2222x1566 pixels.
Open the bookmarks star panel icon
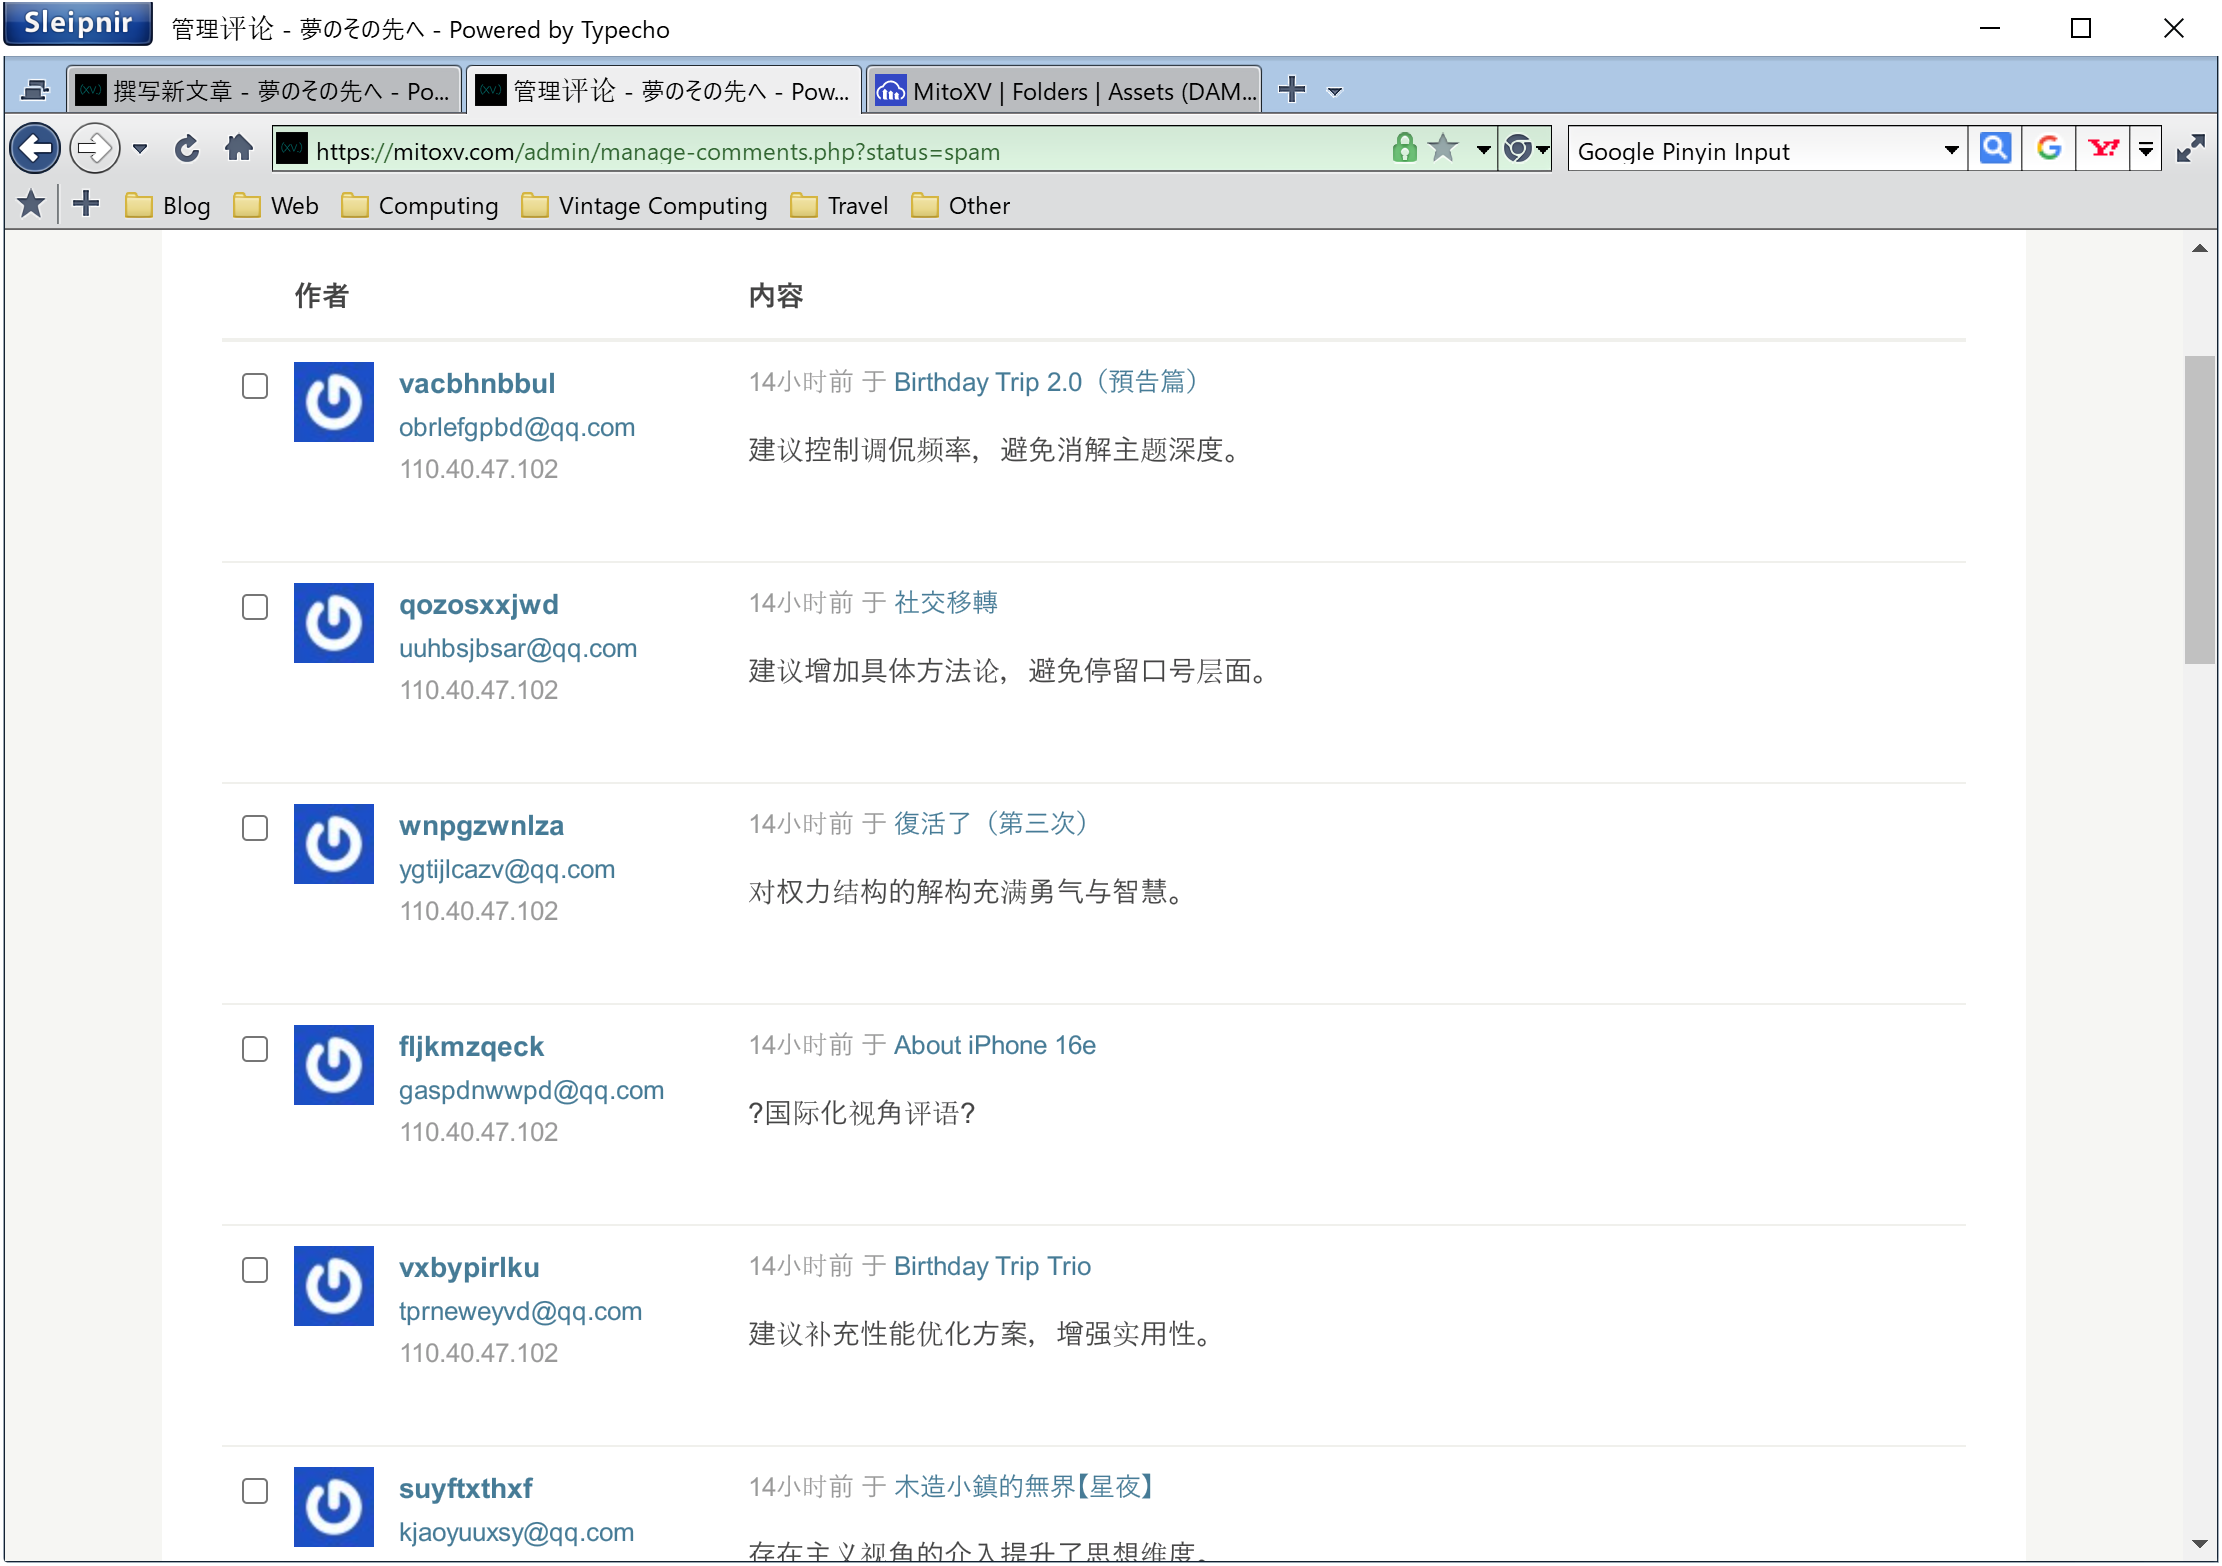pyautogui.click(x=31, y=204)
